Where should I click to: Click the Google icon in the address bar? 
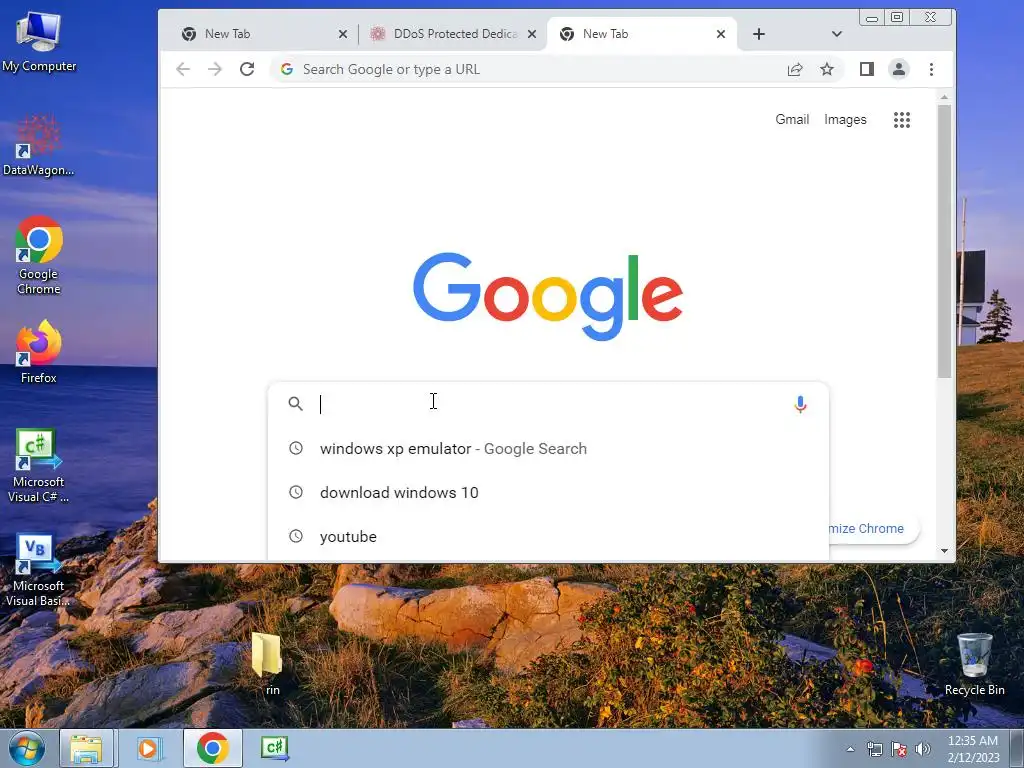point(287,69)
